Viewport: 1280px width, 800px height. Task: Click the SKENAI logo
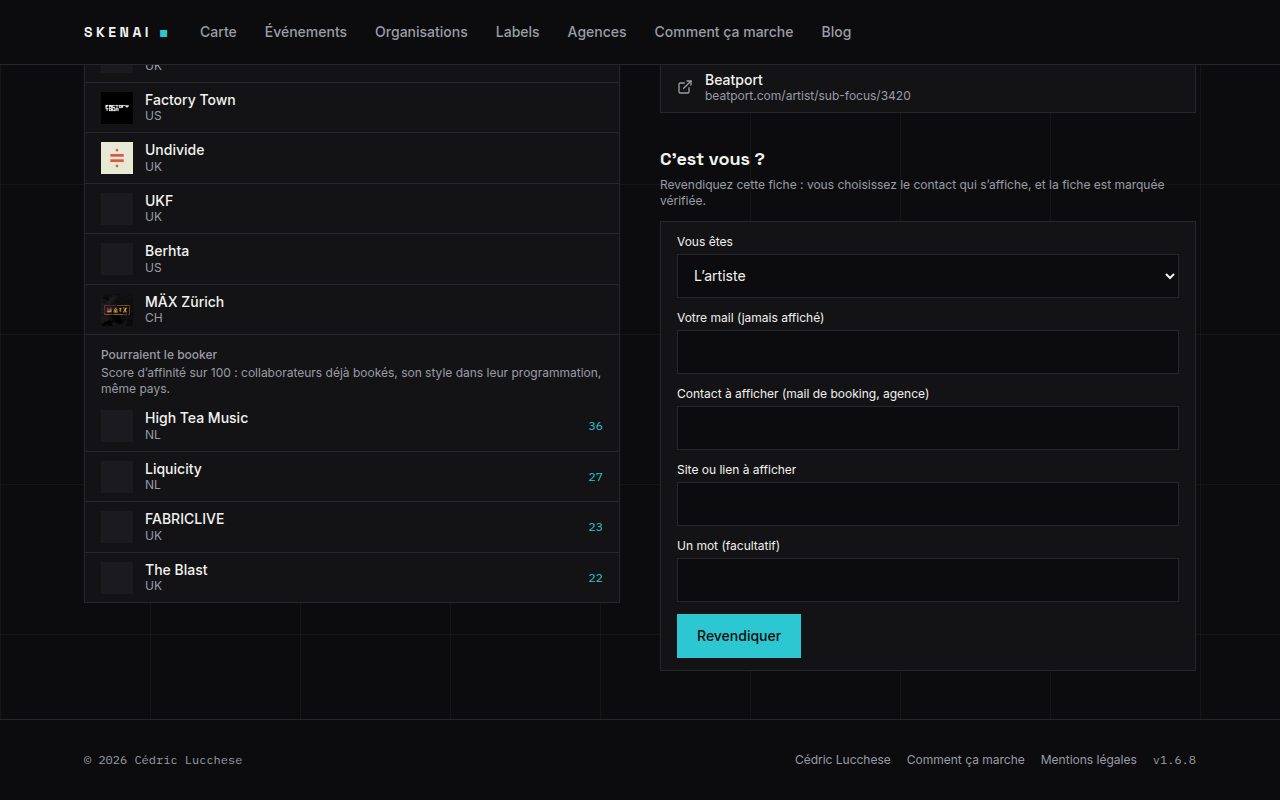point(126,32)
